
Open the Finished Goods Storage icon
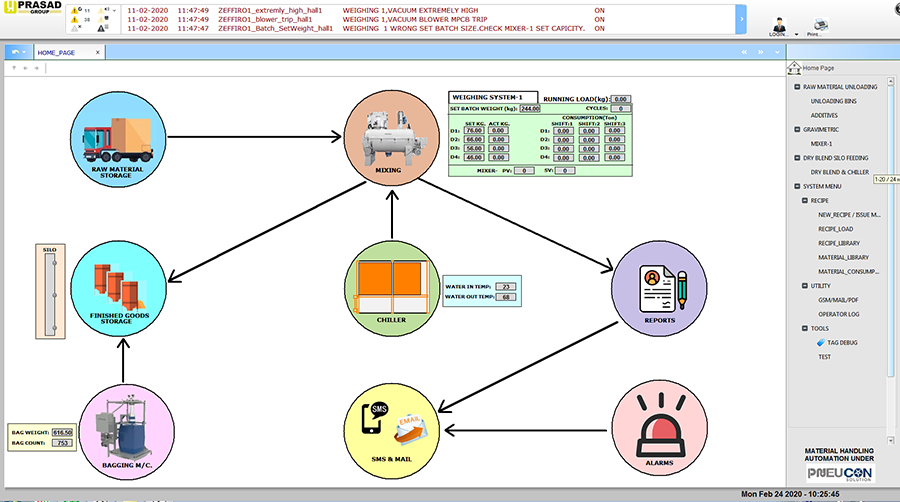pos(118,287)
